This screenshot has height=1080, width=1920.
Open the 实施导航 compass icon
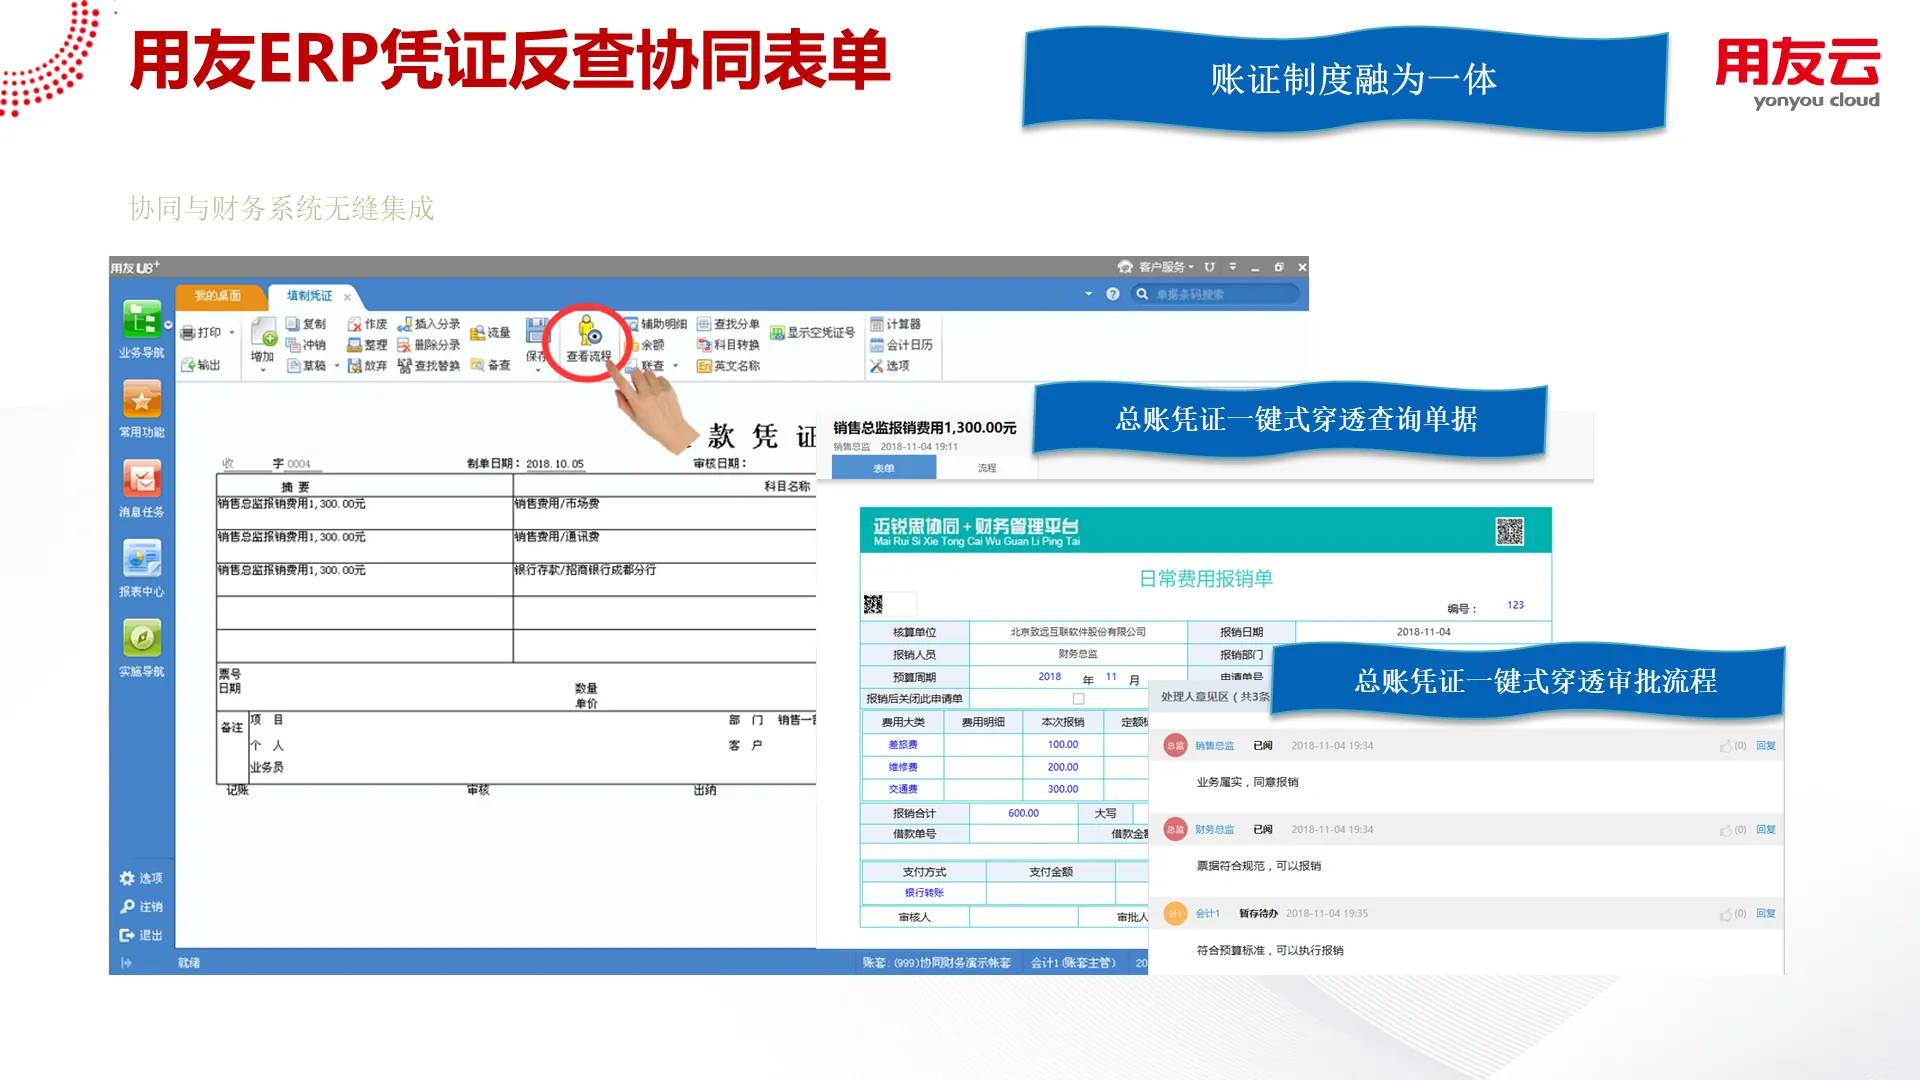141,638
